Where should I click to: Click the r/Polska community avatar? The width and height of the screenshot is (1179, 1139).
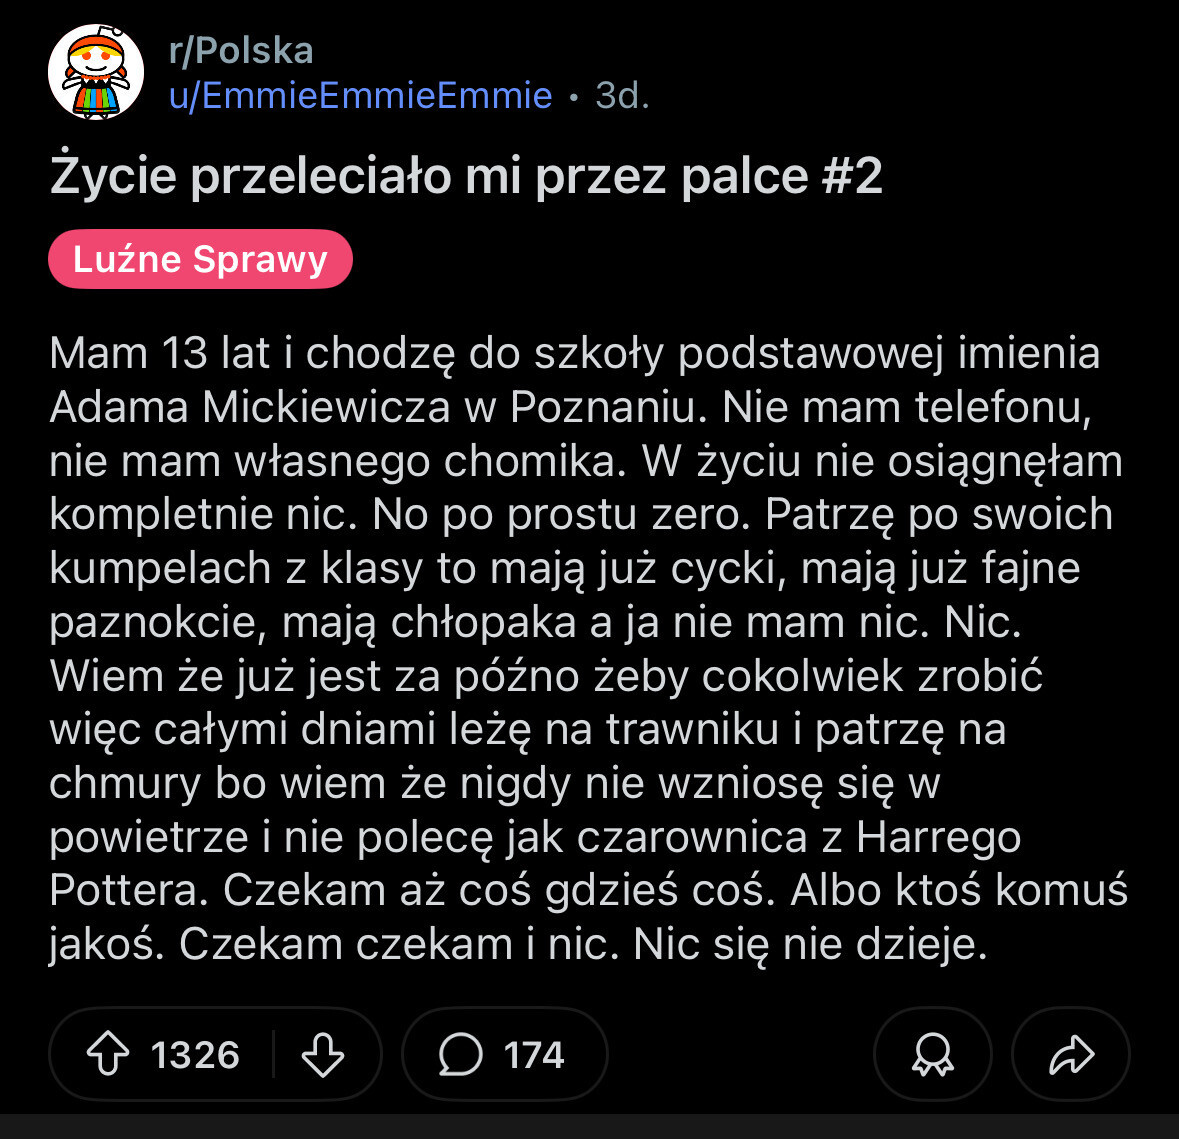coord(96,73)
